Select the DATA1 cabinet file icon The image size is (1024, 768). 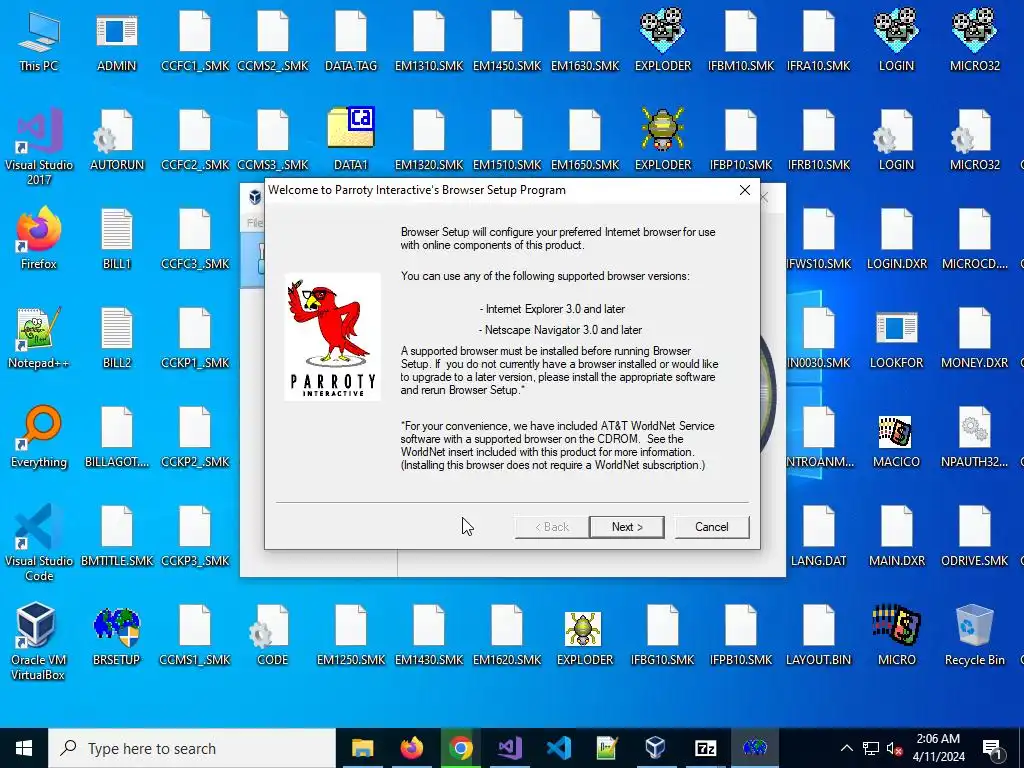(x=351, y=140)
